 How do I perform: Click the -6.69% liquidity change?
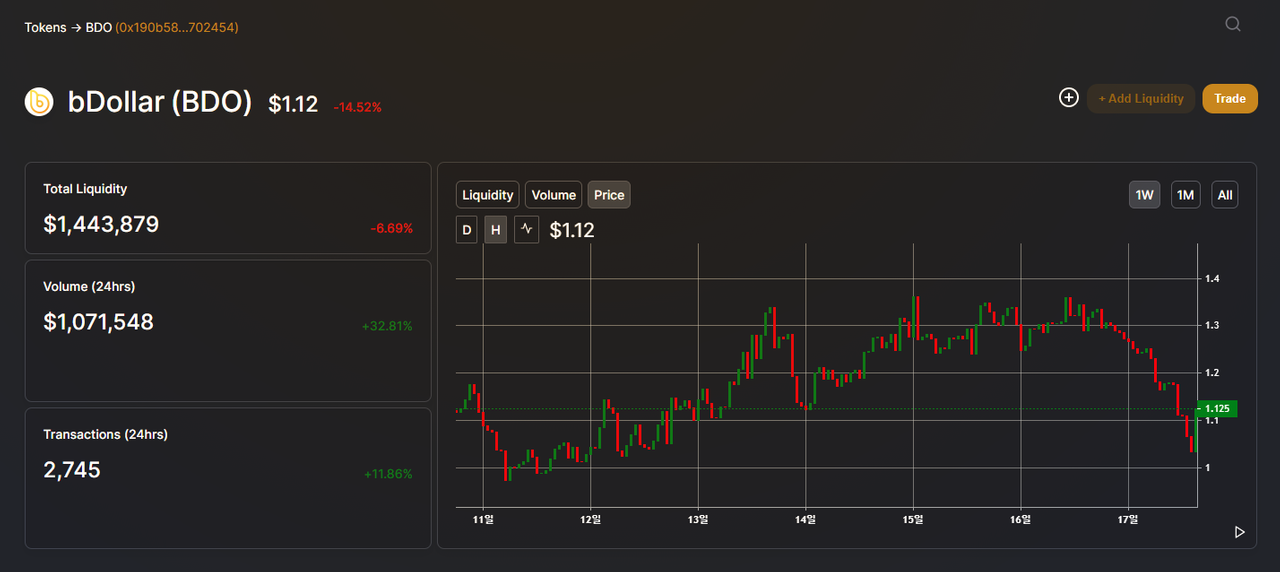pos(391,228)
